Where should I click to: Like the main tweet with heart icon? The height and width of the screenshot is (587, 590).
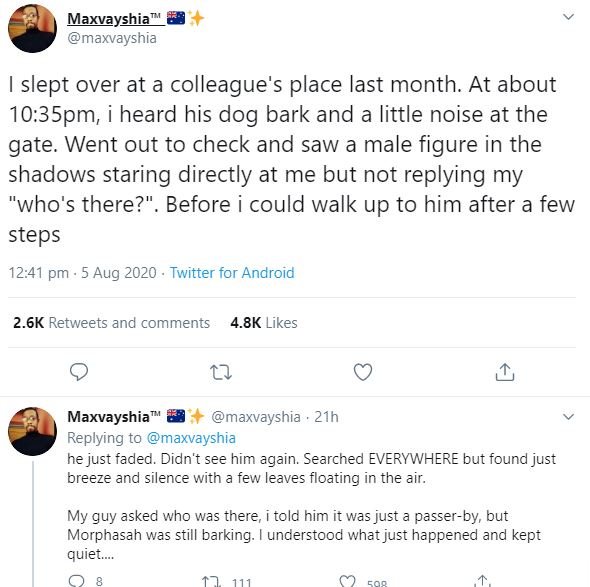coord(363,372)
